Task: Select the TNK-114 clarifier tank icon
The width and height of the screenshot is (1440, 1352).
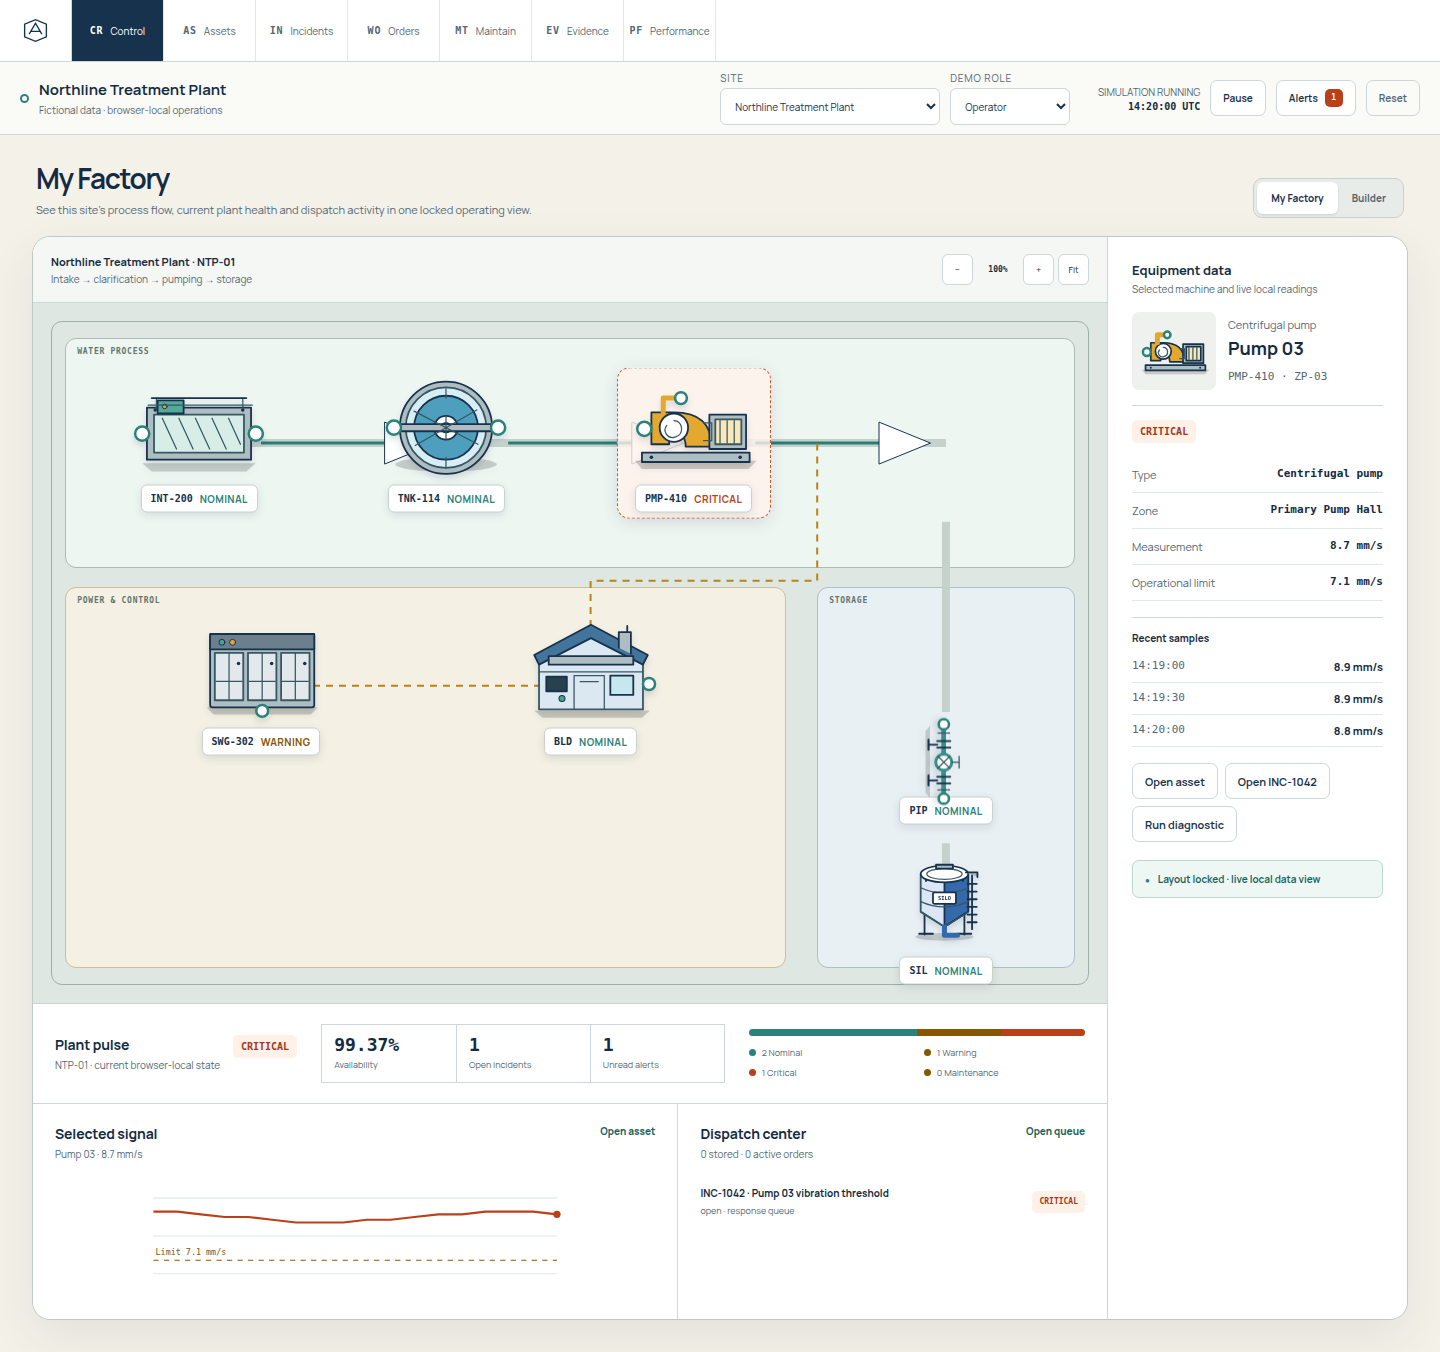Action: coord(446,428)
